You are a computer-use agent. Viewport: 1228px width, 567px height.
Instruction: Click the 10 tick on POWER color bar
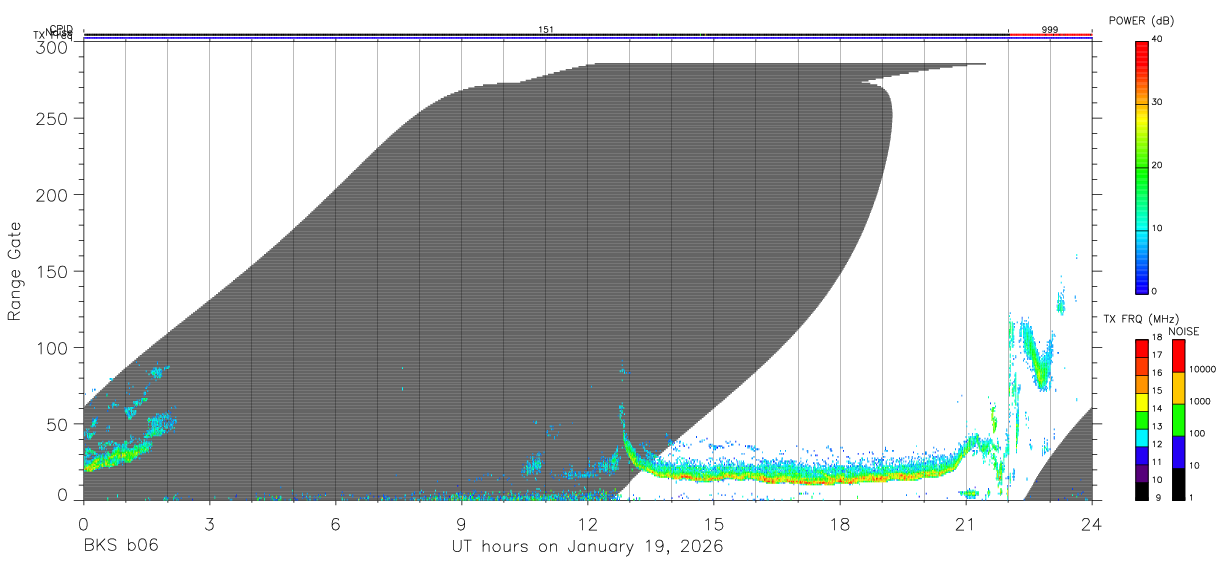pos(1159,229)
